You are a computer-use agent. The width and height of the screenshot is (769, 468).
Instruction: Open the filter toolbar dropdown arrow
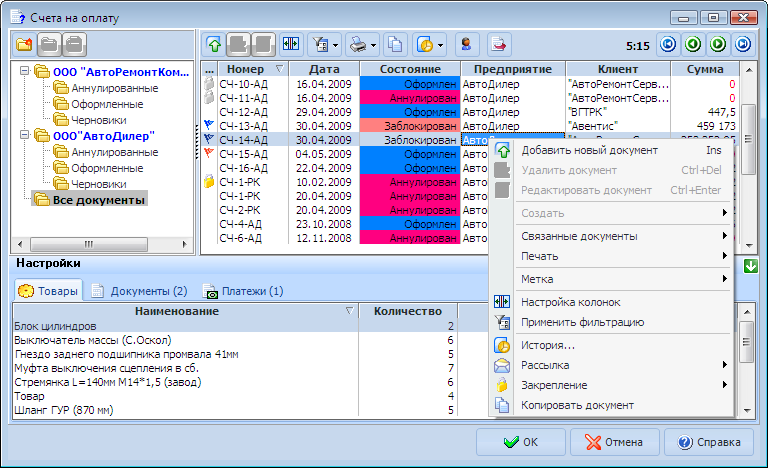[x=337, y=45]
